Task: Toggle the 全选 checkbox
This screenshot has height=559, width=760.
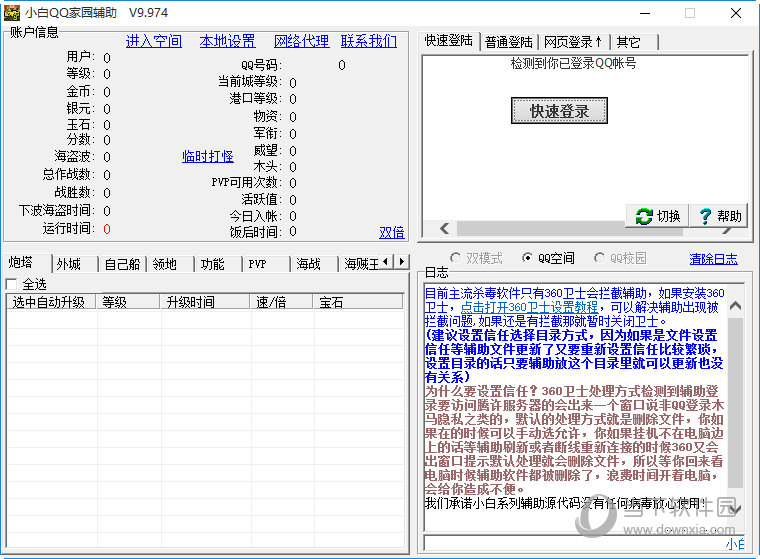Action: tap(12, 284)
